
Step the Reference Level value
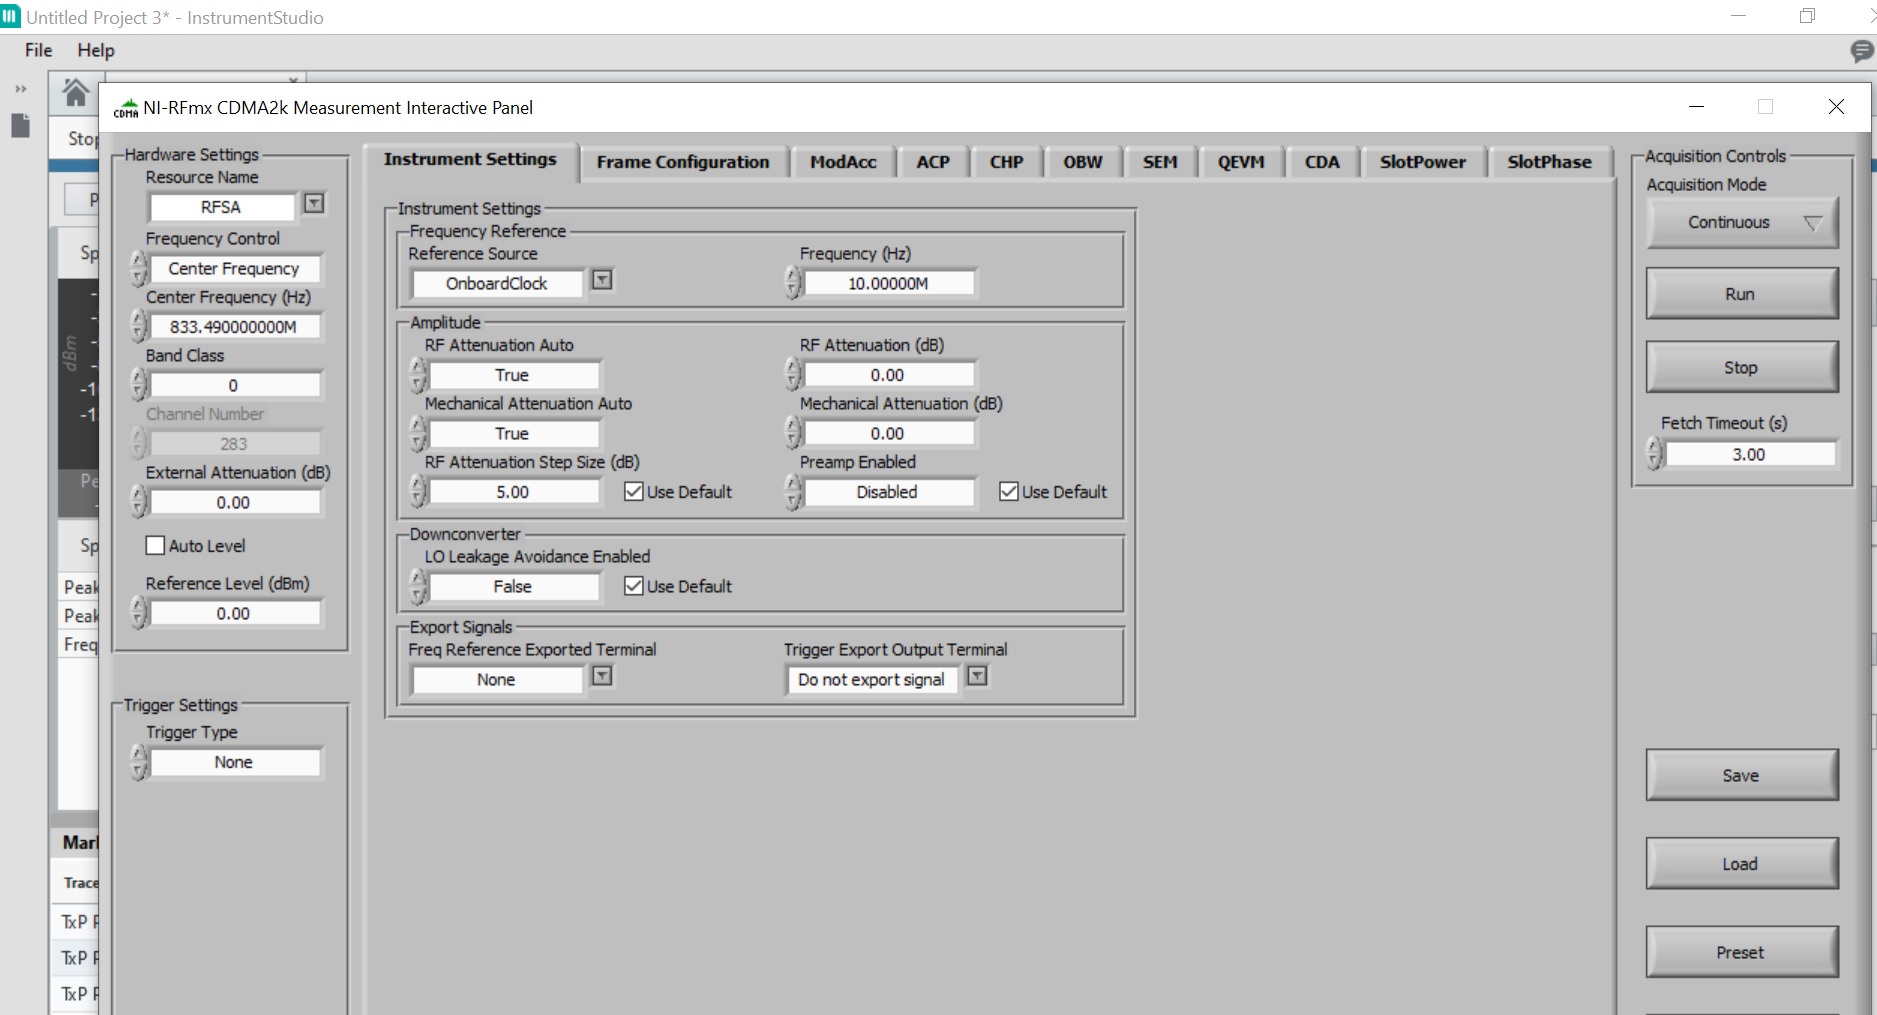click(x=139, y=613)
